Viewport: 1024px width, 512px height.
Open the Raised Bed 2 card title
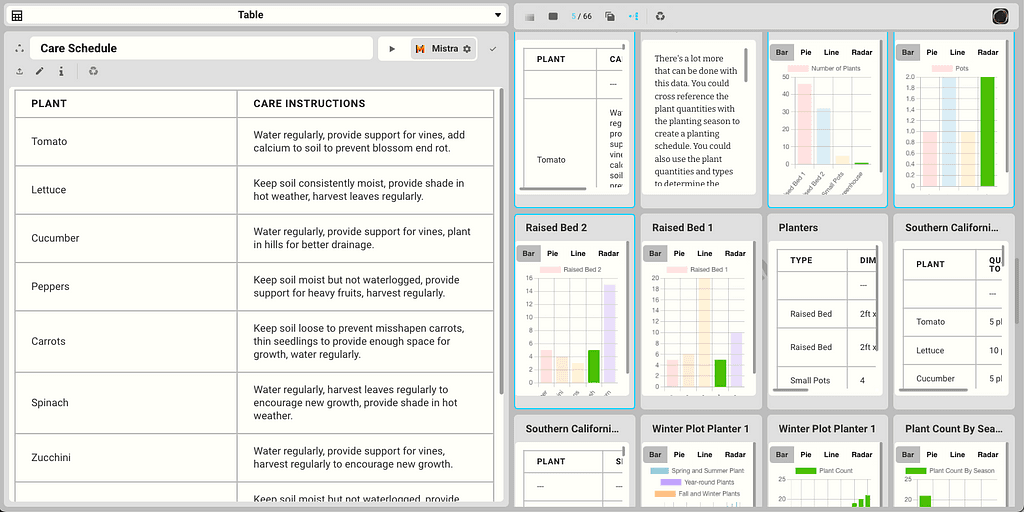click(556, 228)
